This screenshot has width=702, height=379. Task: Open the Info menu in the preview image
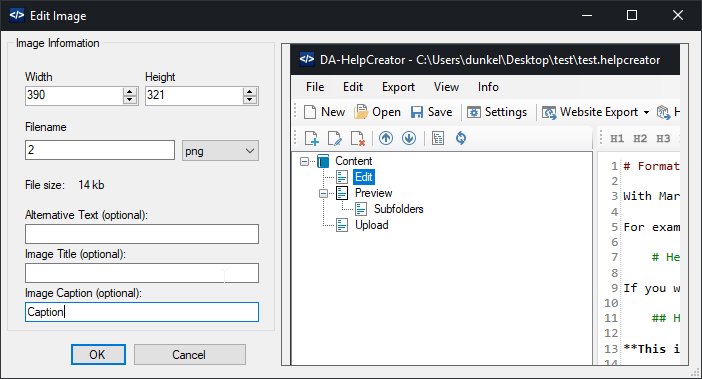tap(488, 87)
